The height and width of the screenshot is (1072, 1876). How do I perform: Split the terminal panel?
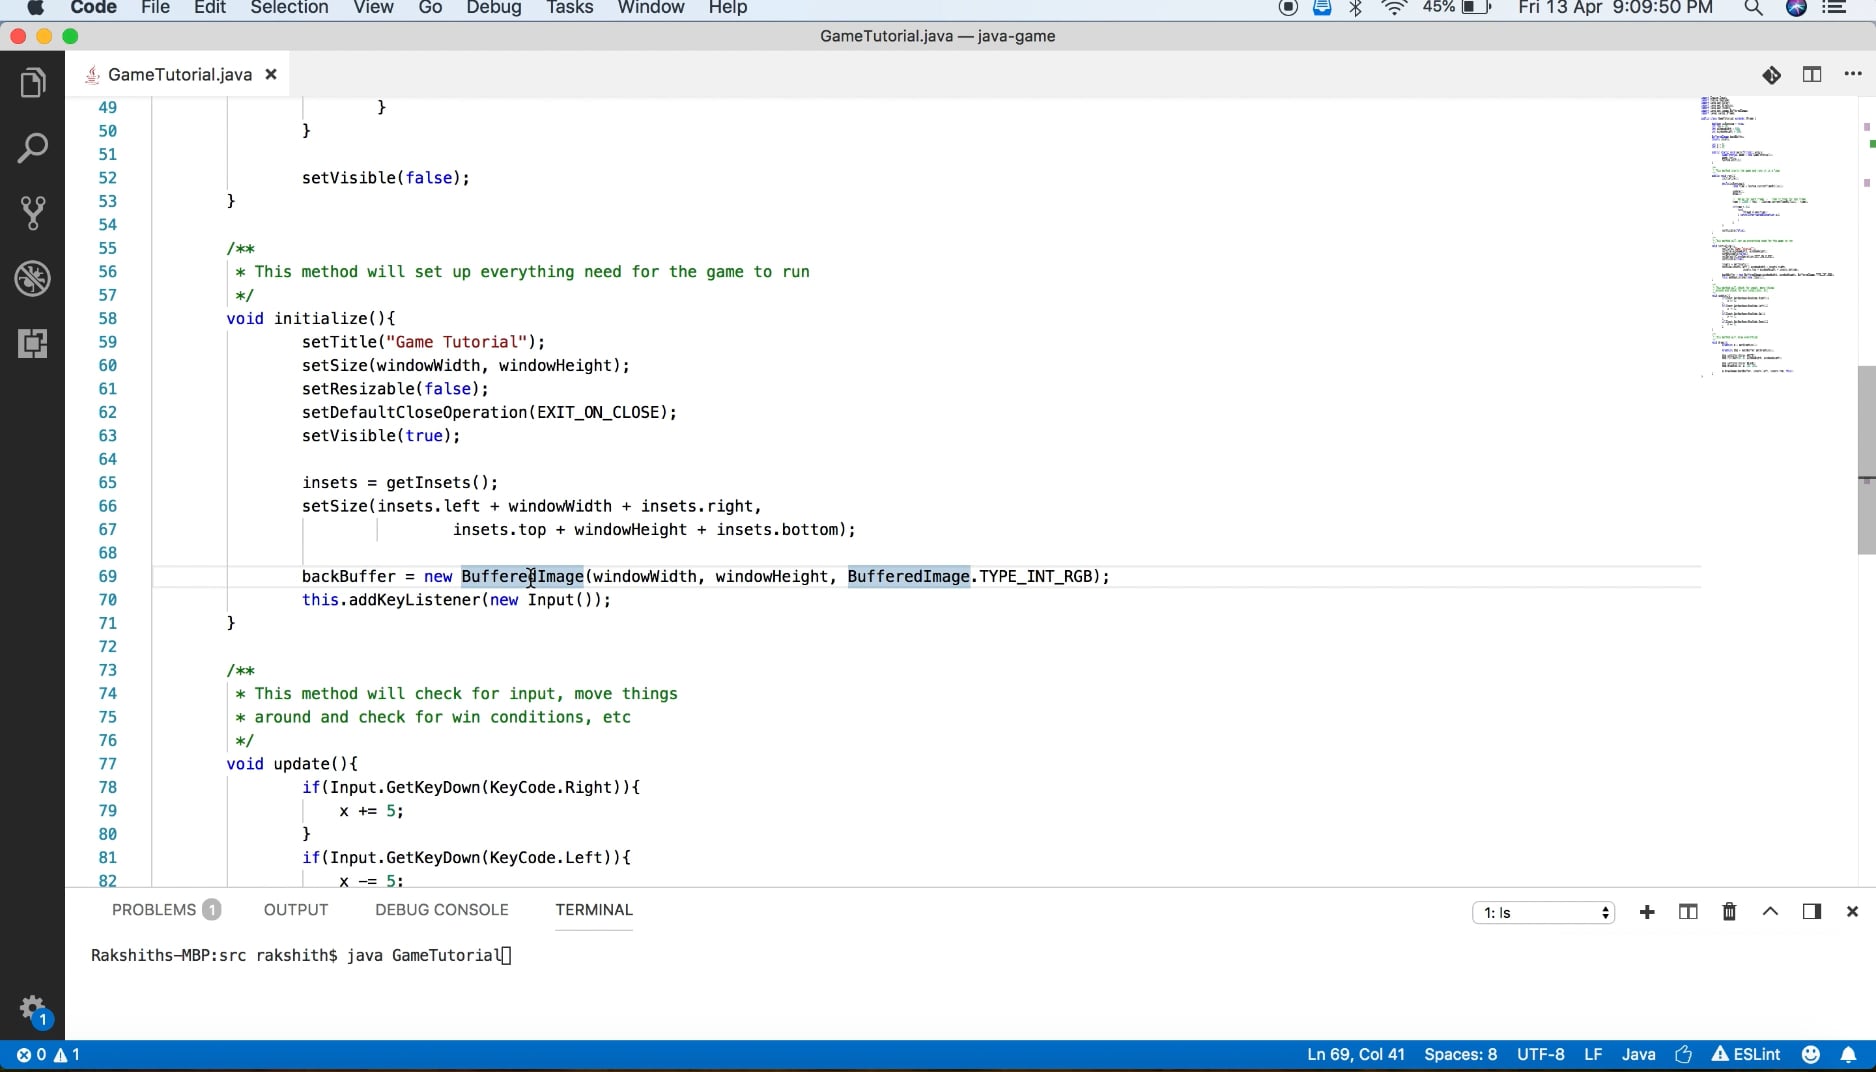pyautogui.click(x=1687, y=911)
